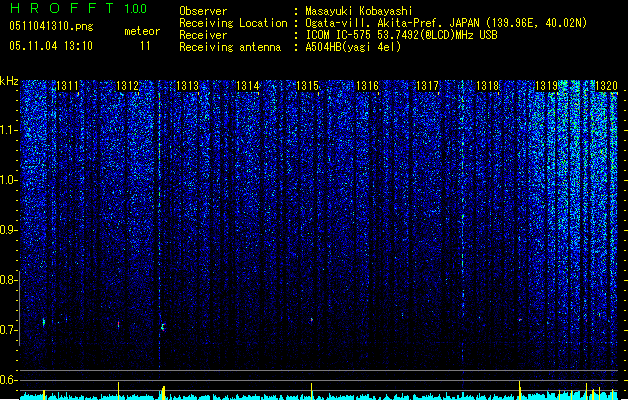Select the Ogata-vill. Akita-Pref. JAPAN location text
Screen dimensions: 629x400
tap(446, 23)
